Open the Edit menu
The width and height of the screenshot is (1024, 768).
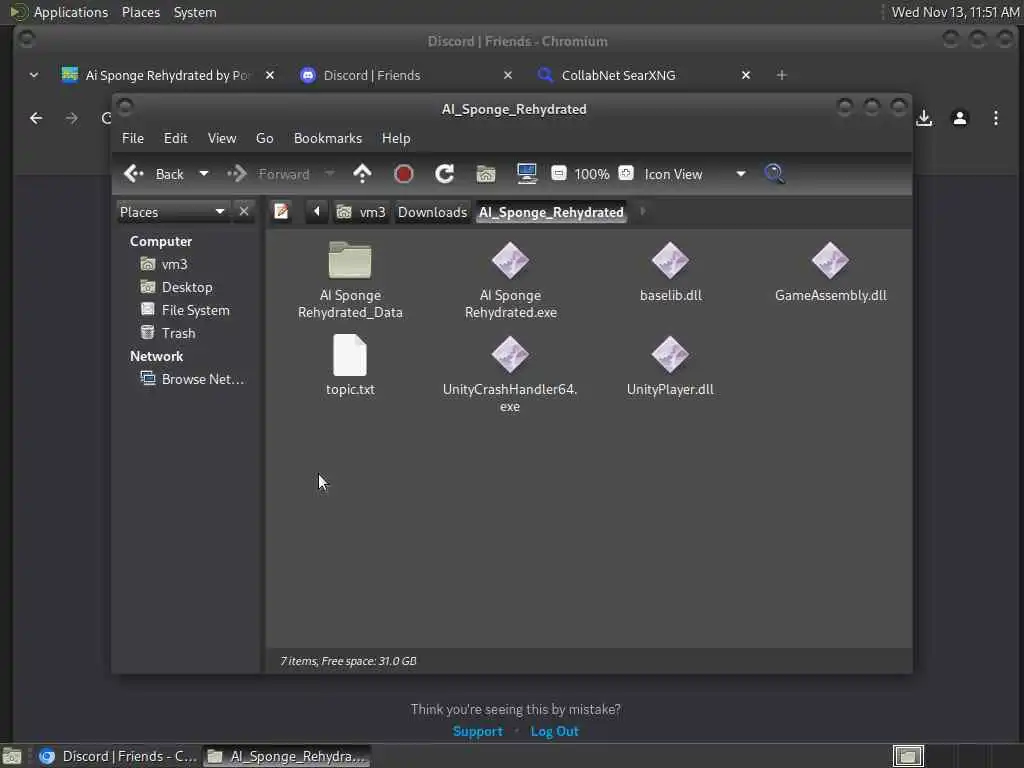click(176, 138)
